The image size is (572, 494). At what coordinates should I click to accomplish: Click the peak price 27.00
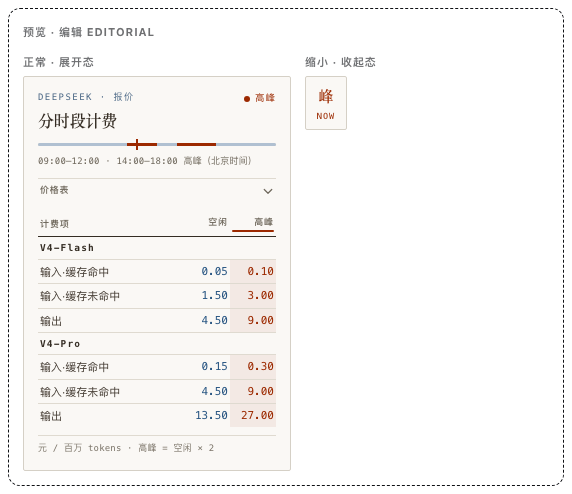(x=257, y=415)
